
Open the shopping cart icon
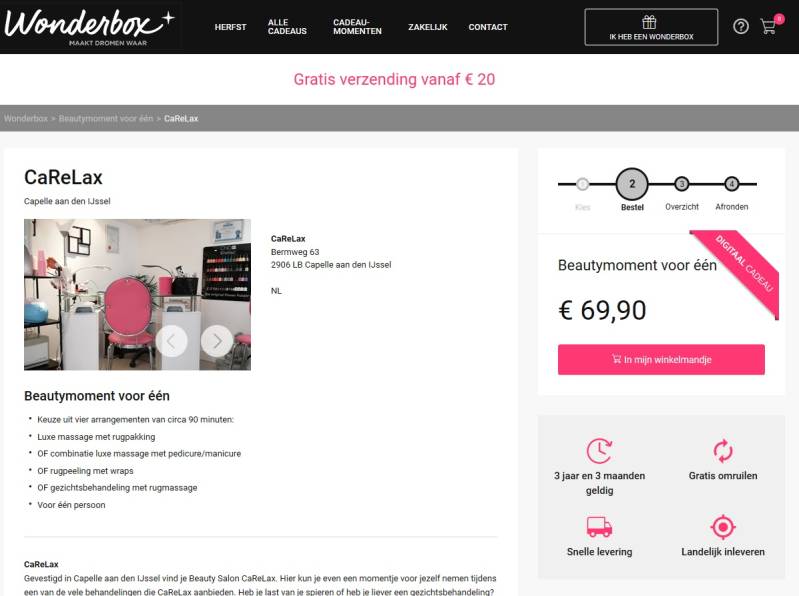pos(768,26)
